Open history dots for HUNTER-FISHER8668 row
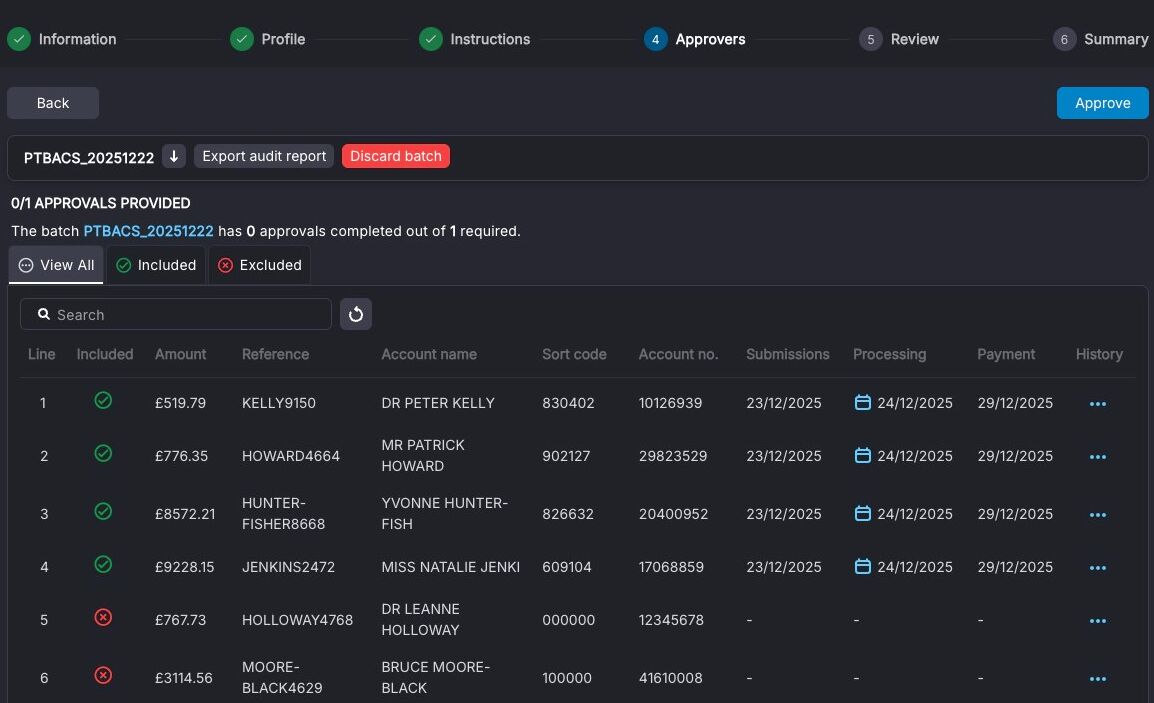Screen dimensions: 1154x703 (1097, 515)
